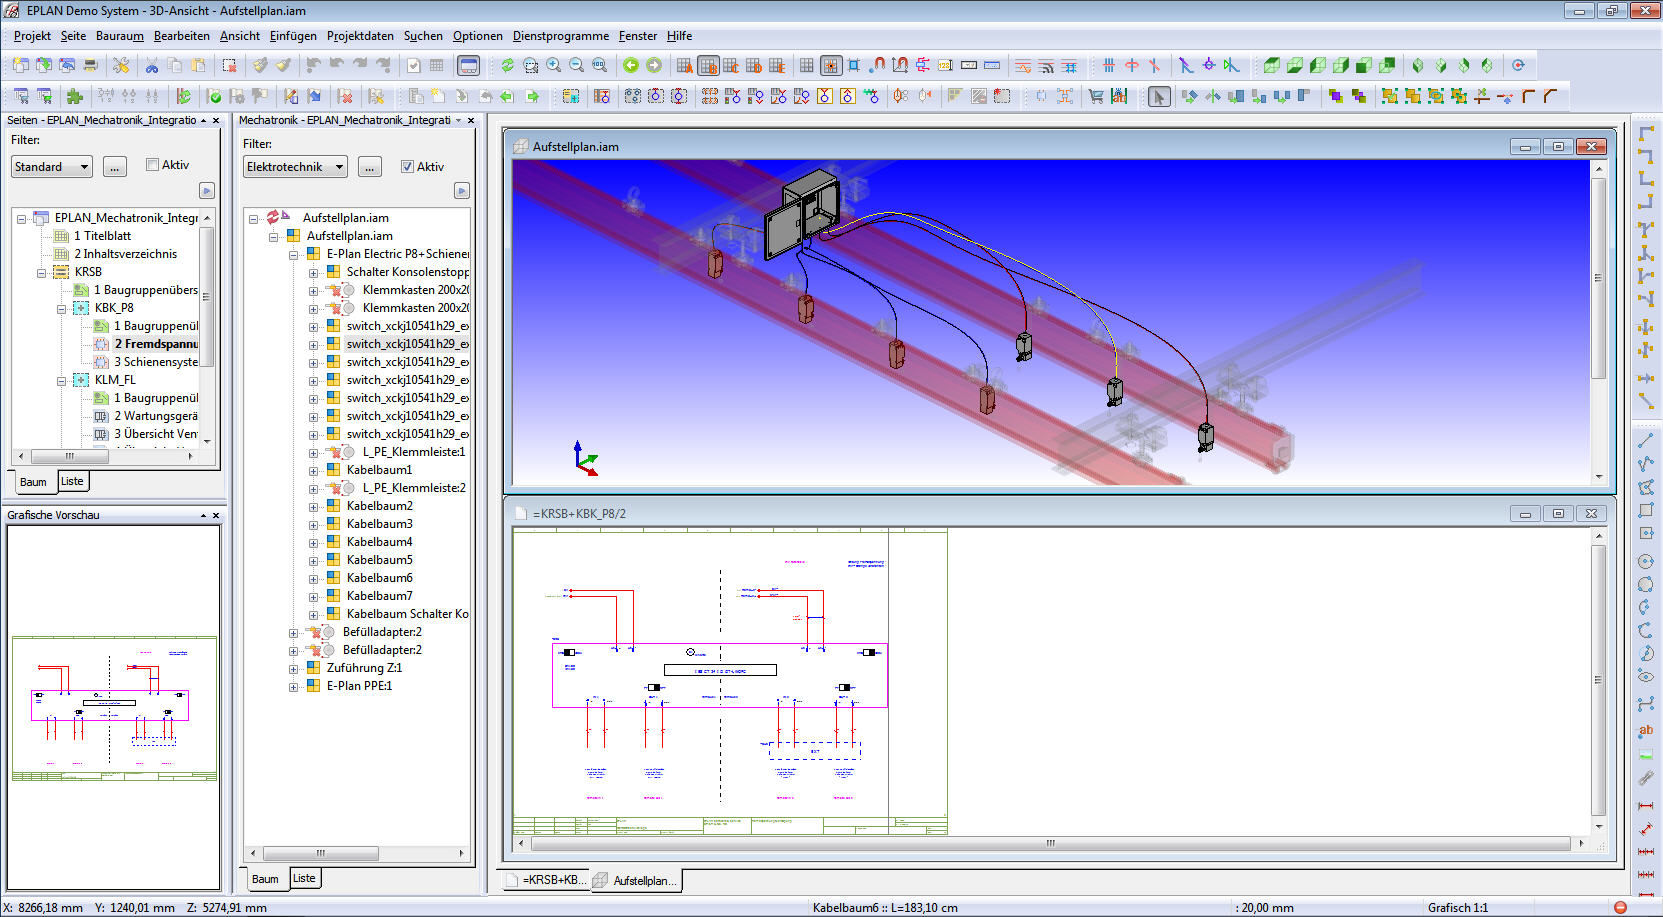Click the green back arrow icon
1663x917 pixels.
pyautogui.click(x=631, y=66)
